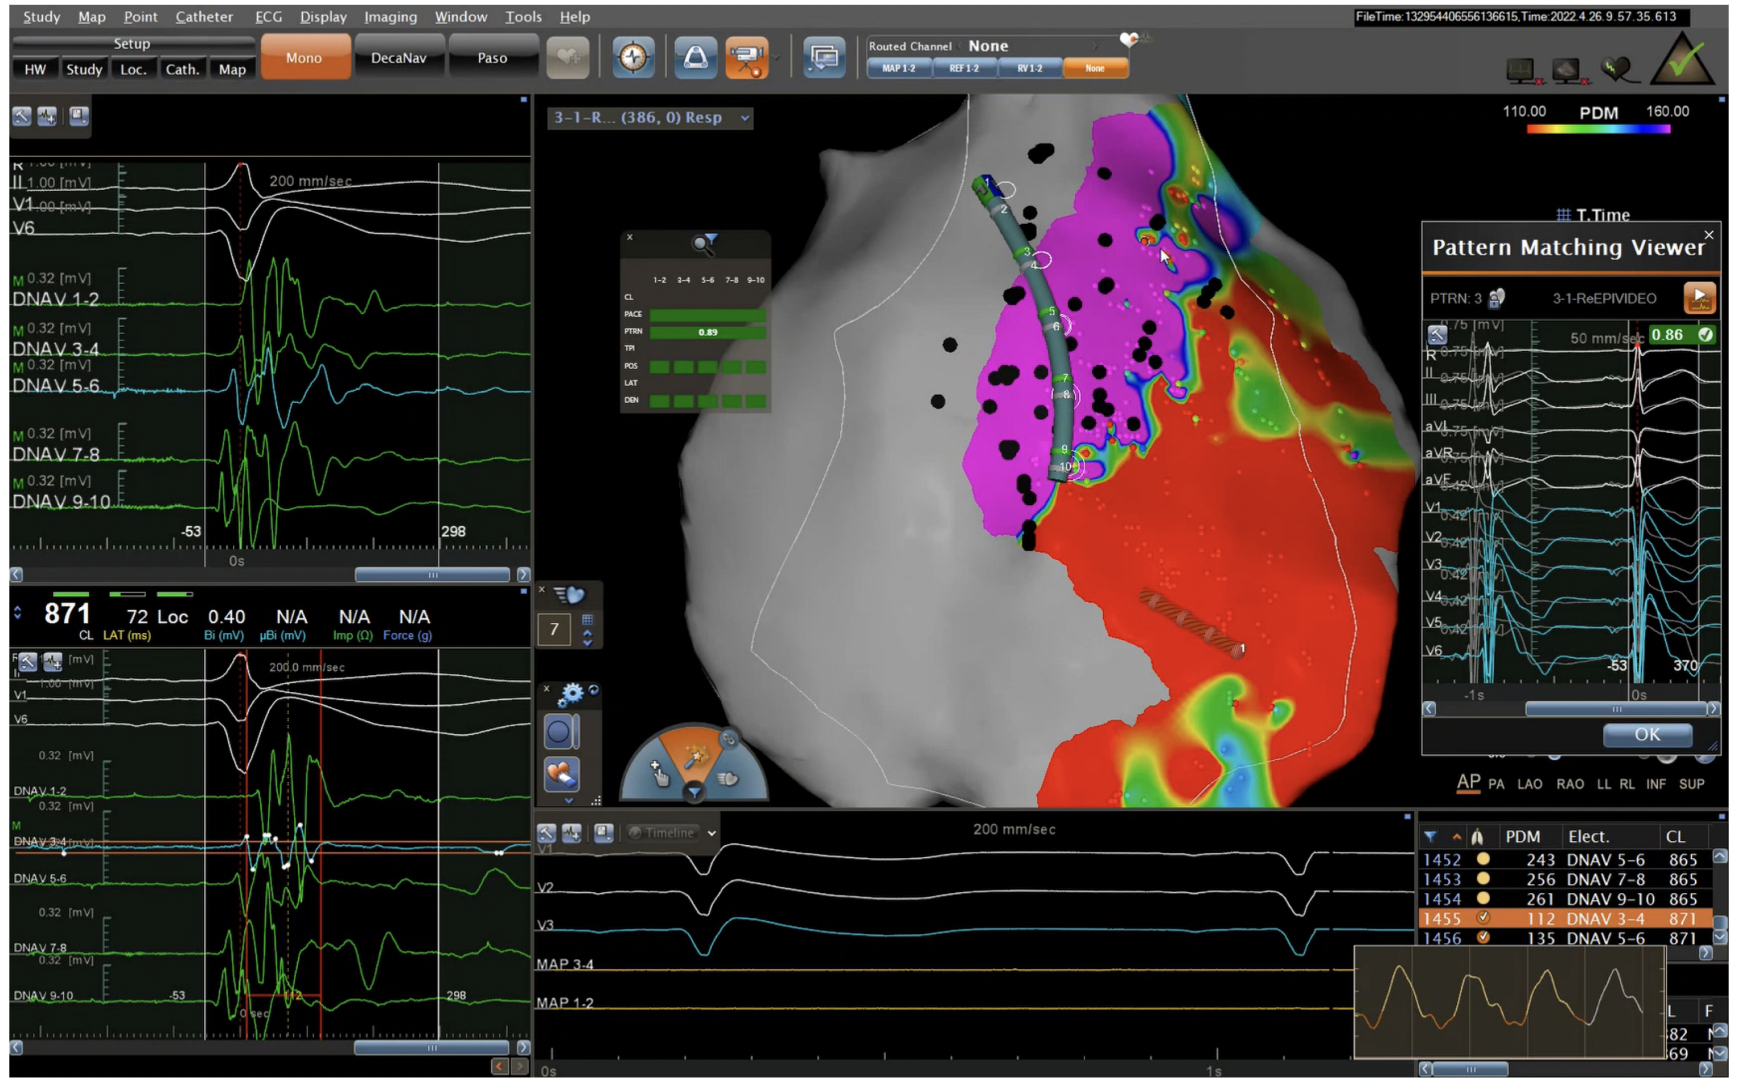Click the eraser heart tool icon
This screenshot has height=1092, width=1742.
coord(561,773)
